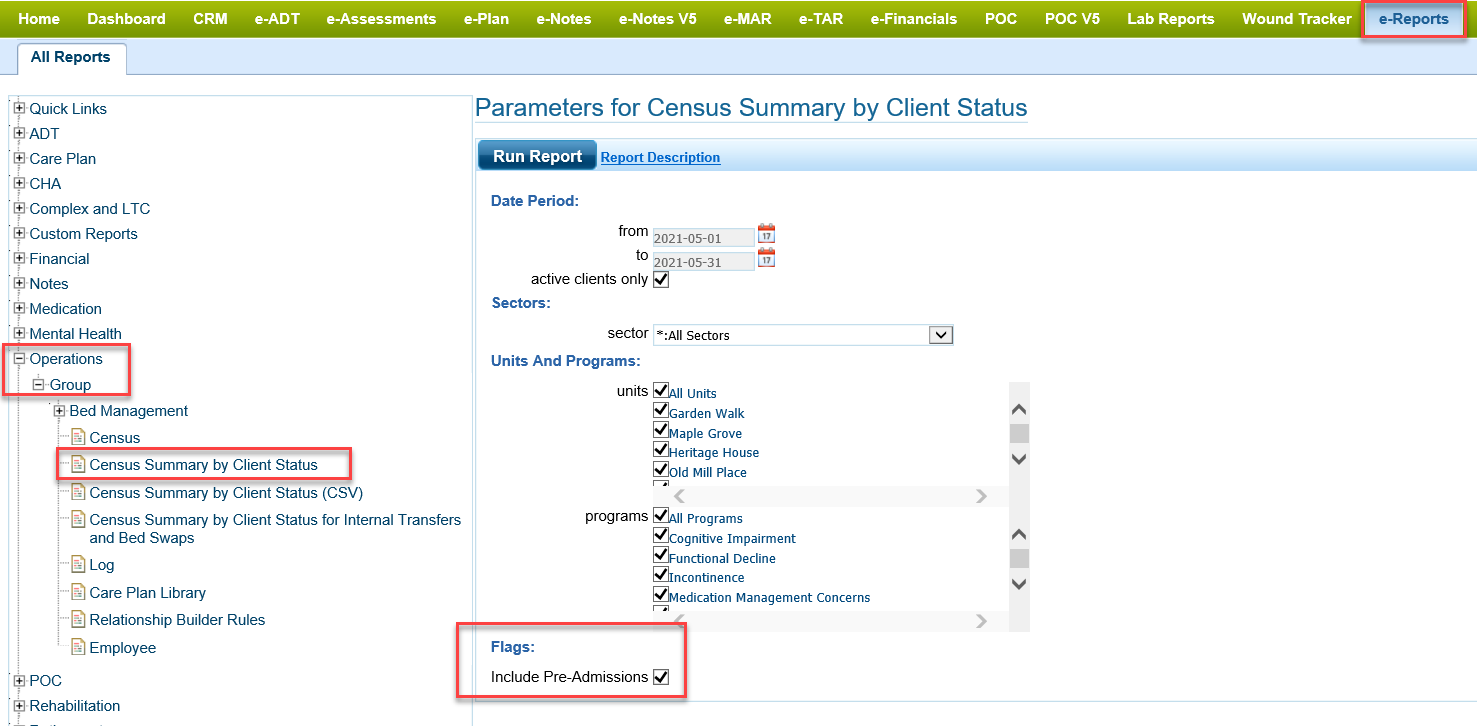The height and width of the screenshot is (726, 1477).
Task: Click the Census Summary by Client Status (CSV) icon
Action: (78, 493)
